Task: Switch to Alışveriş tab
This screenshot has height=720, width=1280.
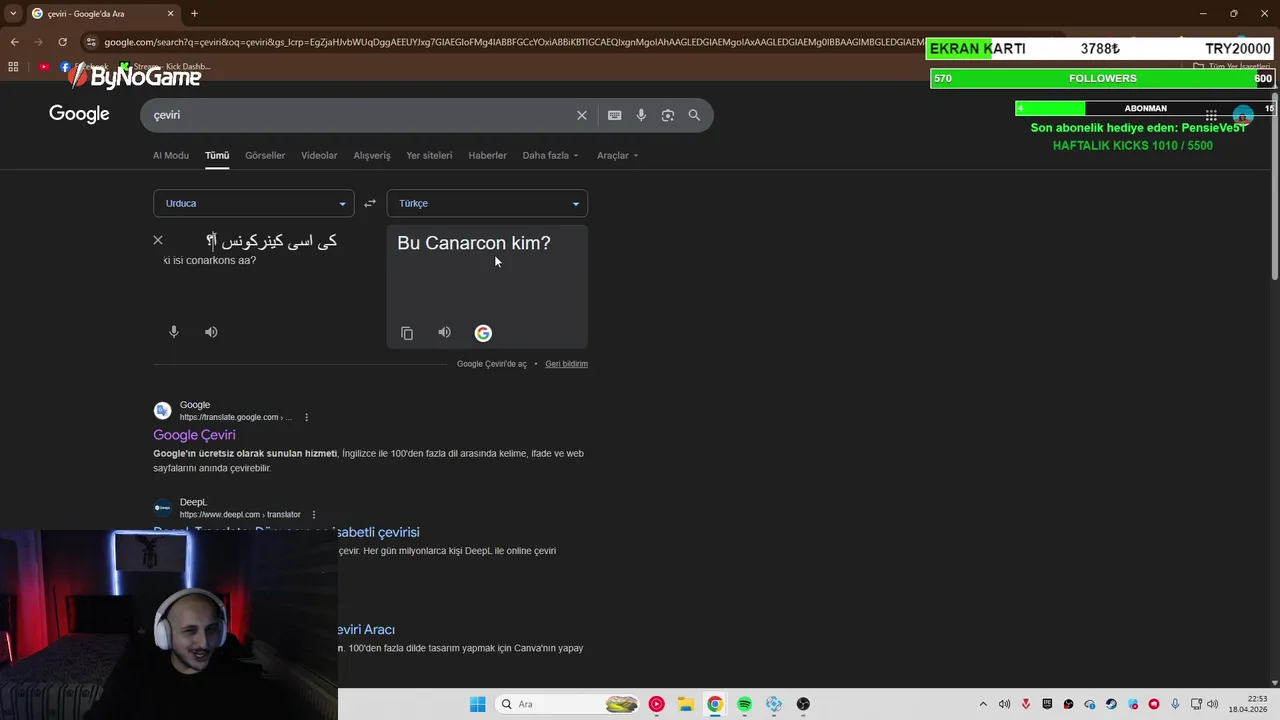Action: coord(372,155)
